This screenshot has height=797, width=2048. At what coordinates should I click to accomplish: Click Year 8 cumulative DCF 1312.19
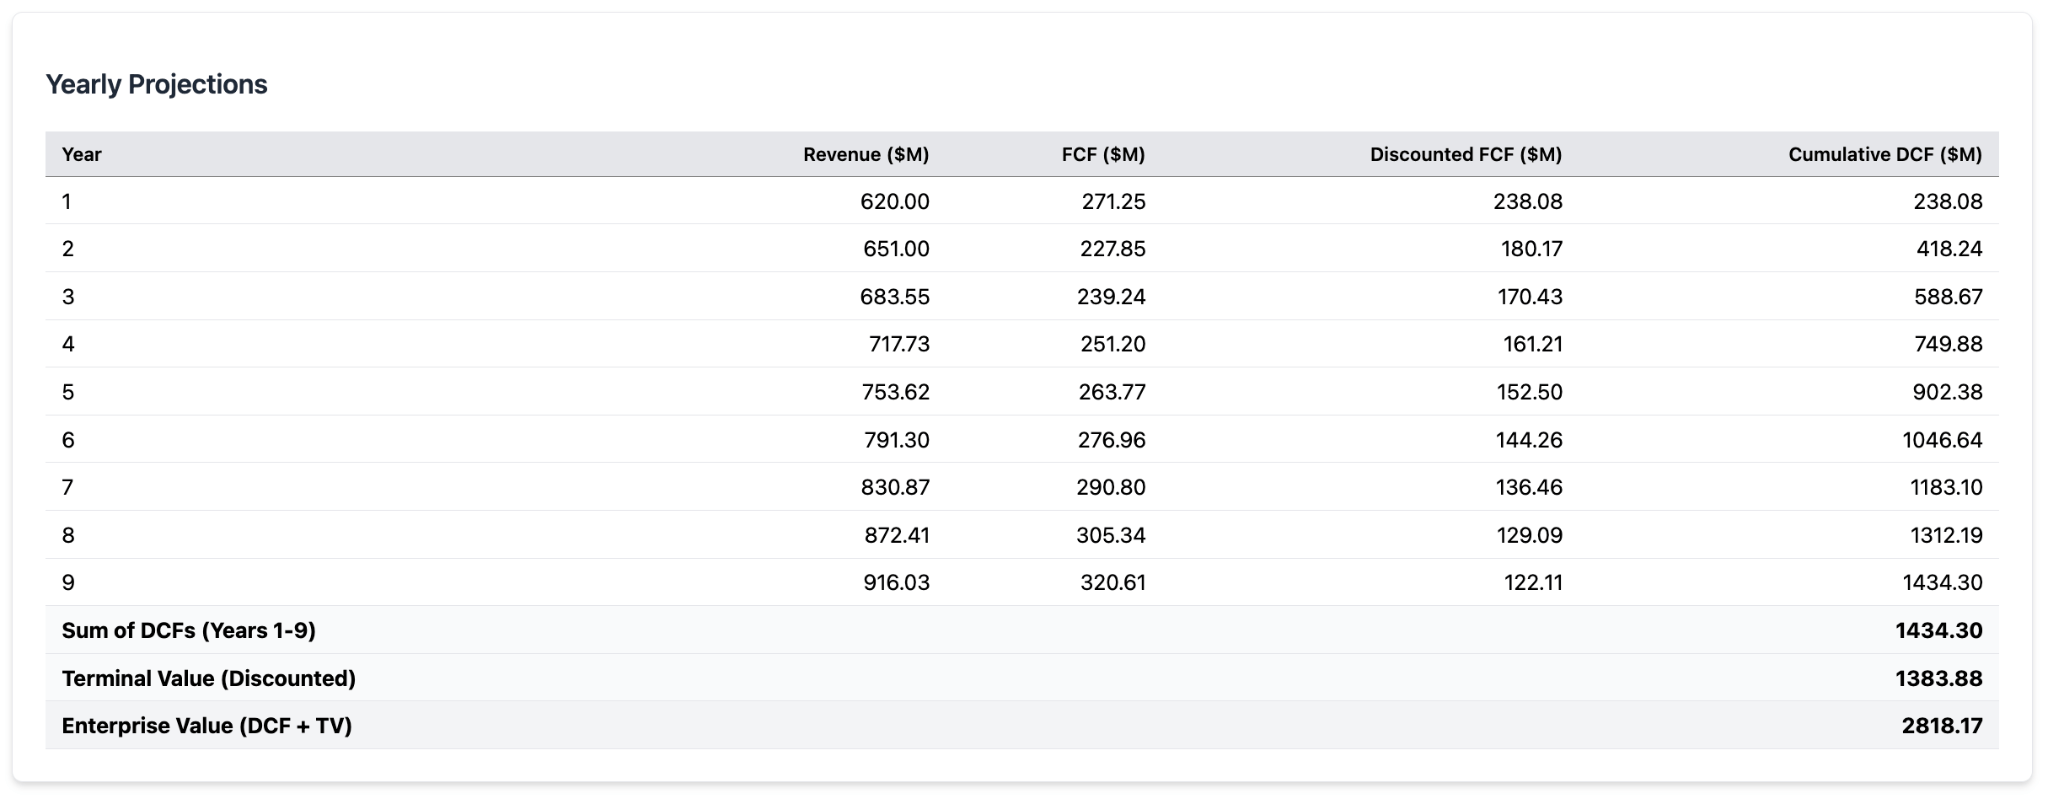point(1945,535)
